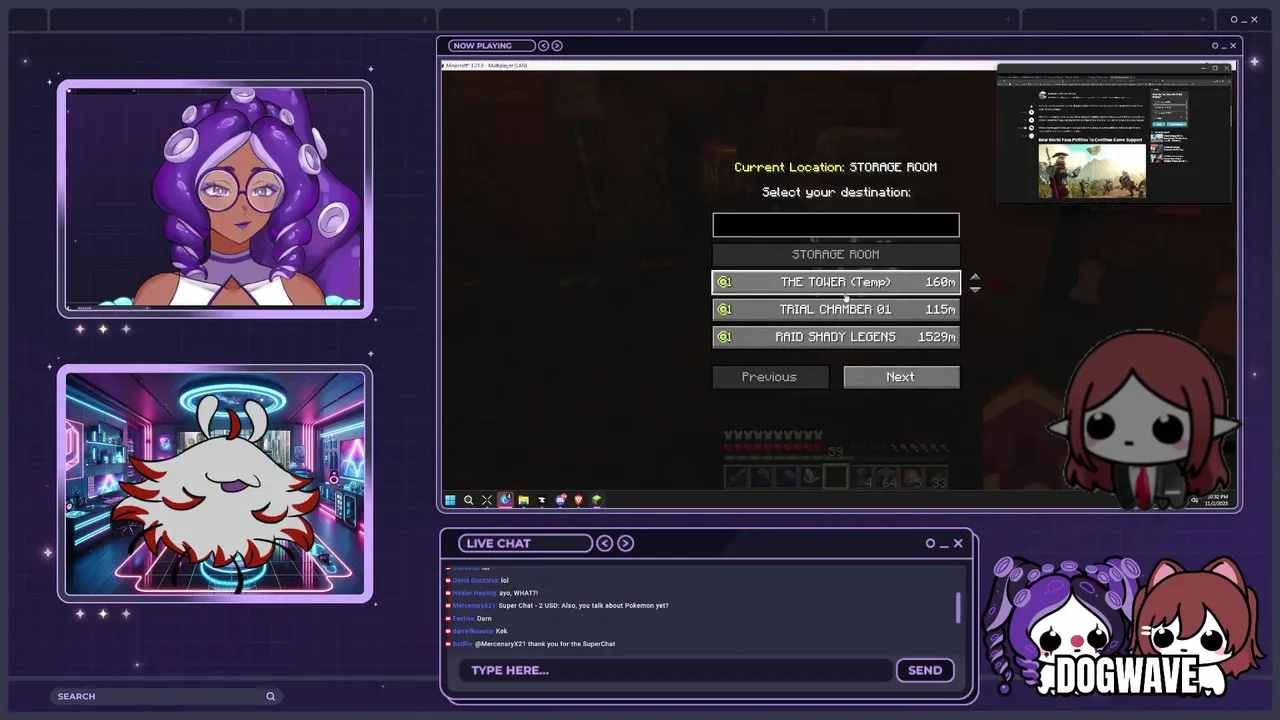Select TRIAL CHAMBER 01 destination
This screenshot has height=720, width=1280.
pos(836,309)
